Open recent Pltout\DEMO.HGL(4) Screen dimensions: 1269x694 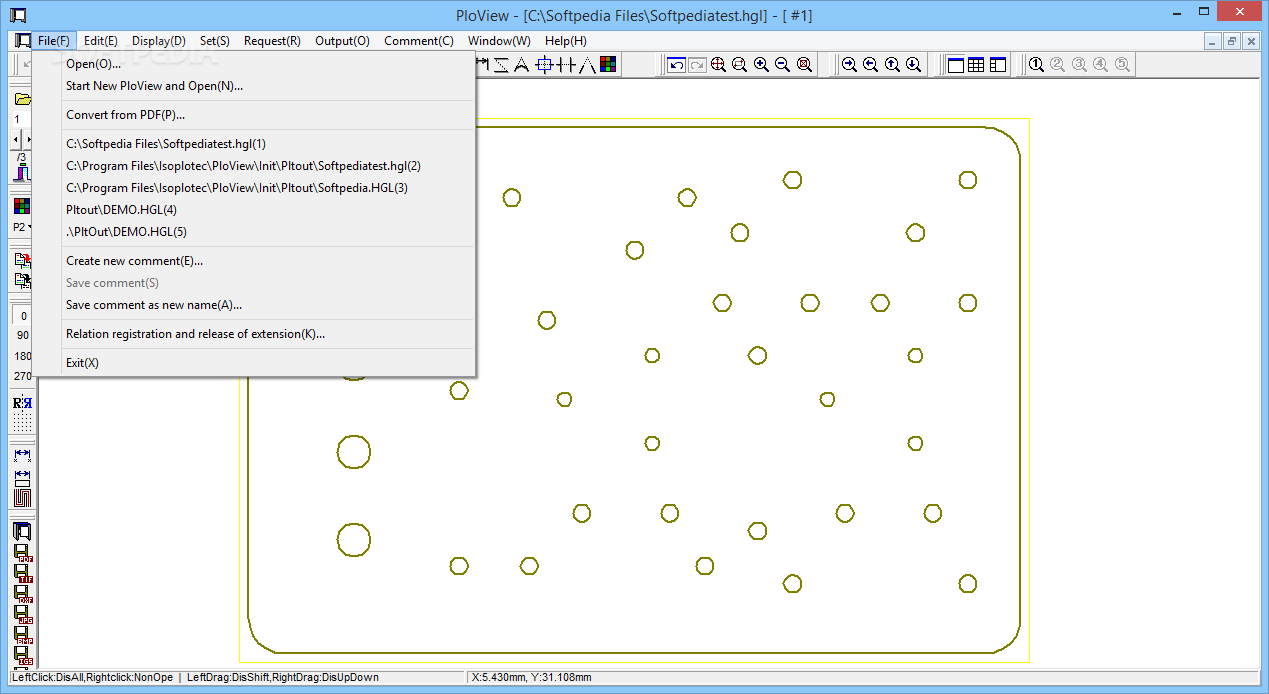(254, 210)
